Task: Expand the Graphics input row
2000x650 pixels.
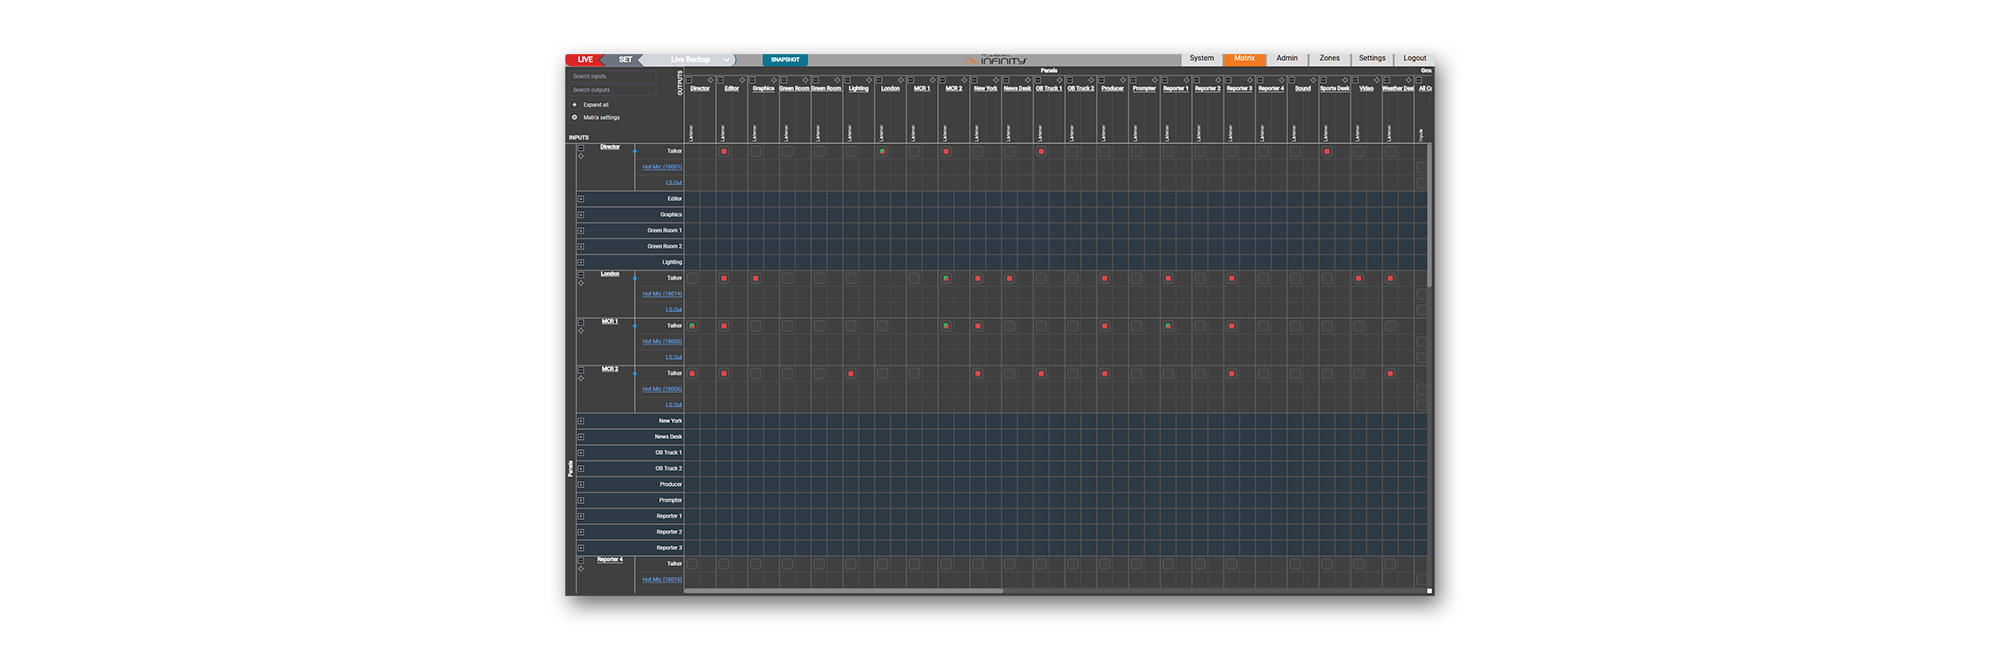Action: coord(581,215)
